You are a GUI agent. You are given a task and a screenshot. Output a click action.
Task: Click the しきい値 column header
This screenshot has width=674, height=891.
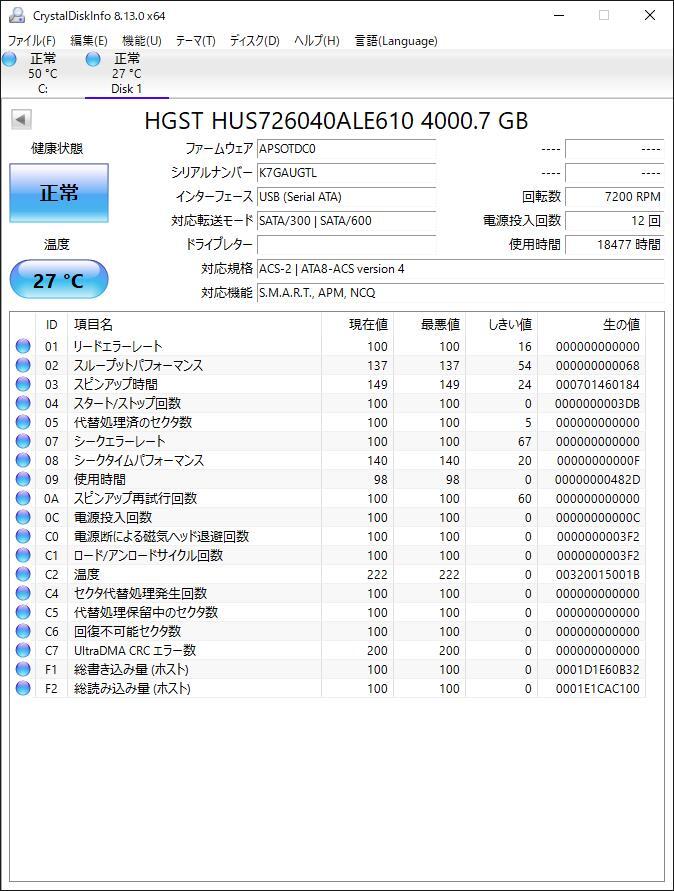click(501, 324)
